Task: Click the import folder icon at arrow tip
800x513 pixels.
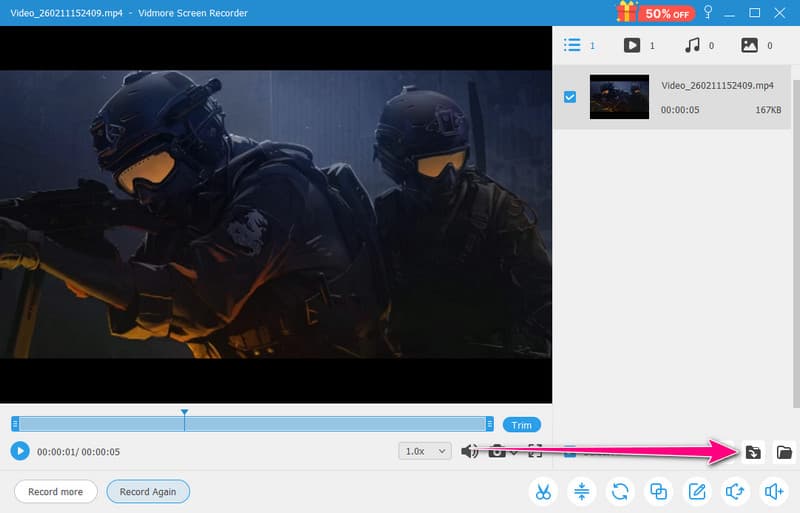Action: [753, 452]
